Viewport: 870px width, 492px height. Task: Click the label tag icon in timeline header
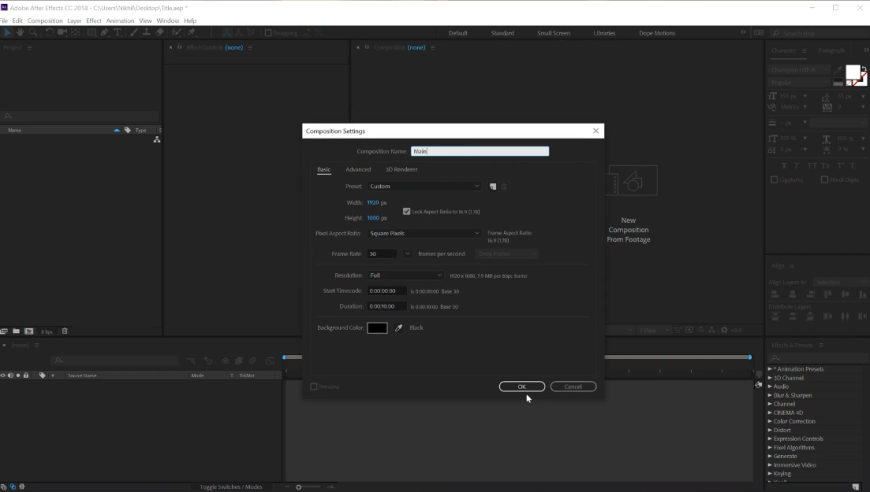tap(42, 376)
